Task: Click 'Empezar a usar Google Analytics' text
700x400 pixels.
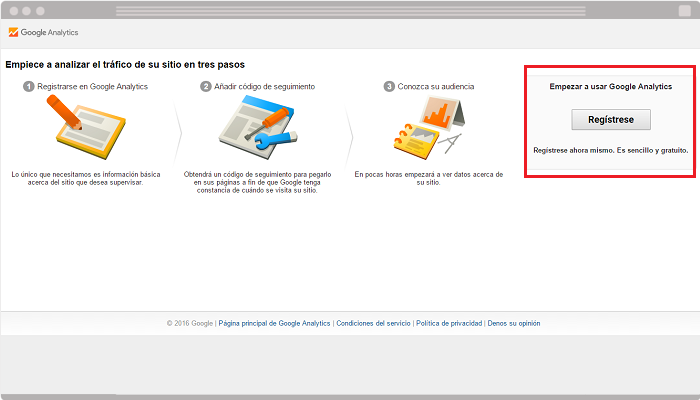Action: click(x=611, y=87)
